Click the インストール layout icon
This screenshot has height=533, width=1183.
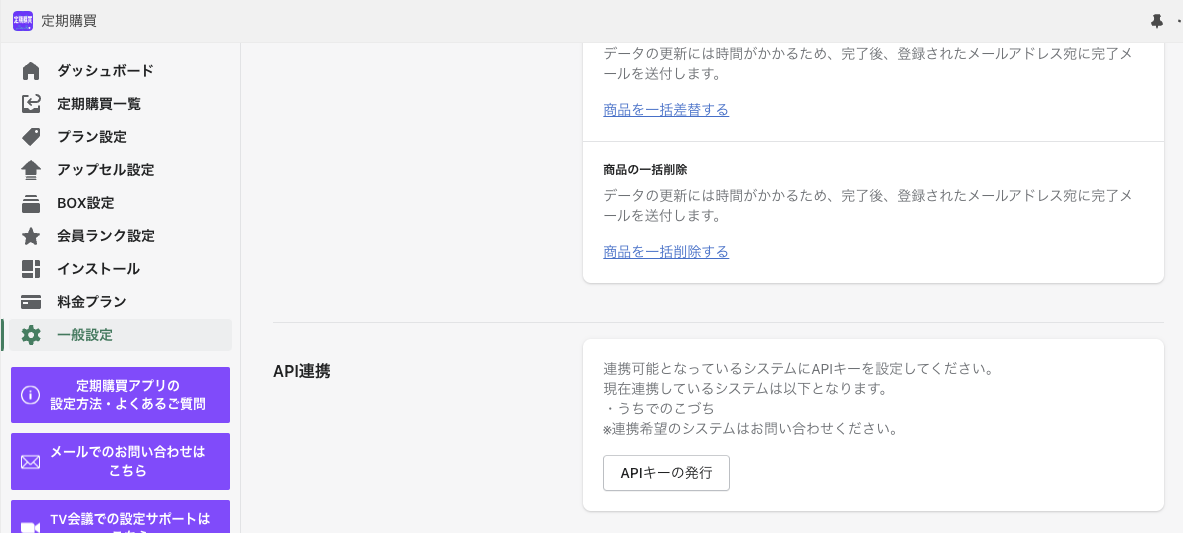click(x=31, y=269)
